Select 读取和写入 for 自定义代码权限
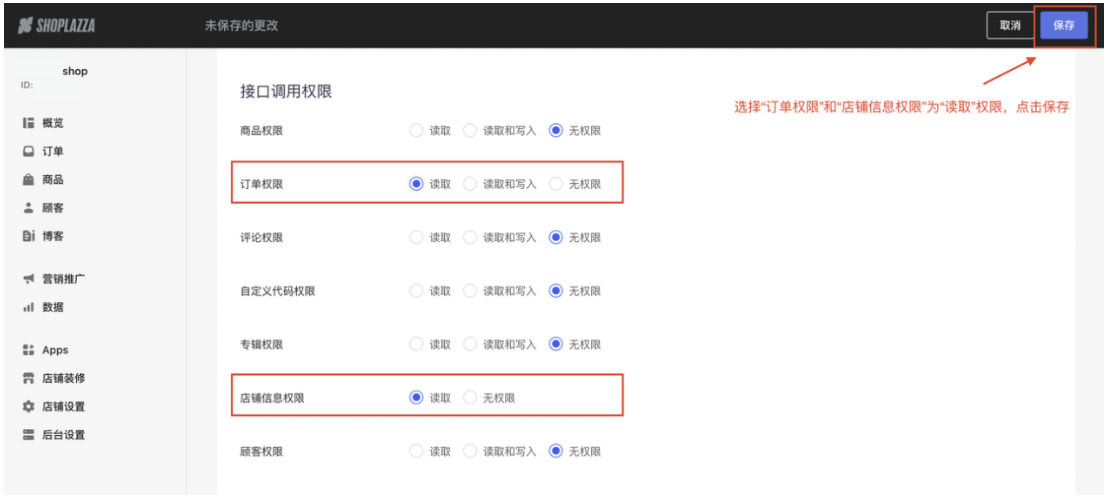Screen dimensions: 1104x500 (470, 291)
